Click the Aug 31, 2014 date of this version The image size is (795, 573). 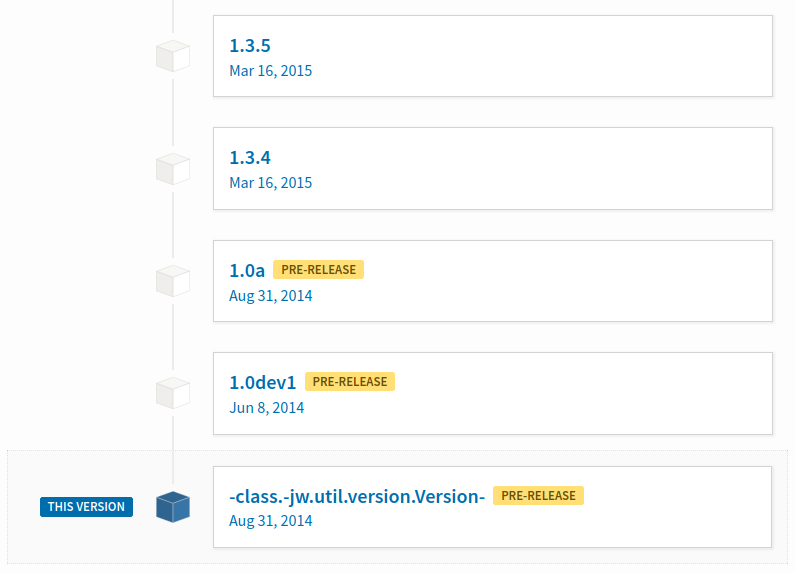point(271,521)
